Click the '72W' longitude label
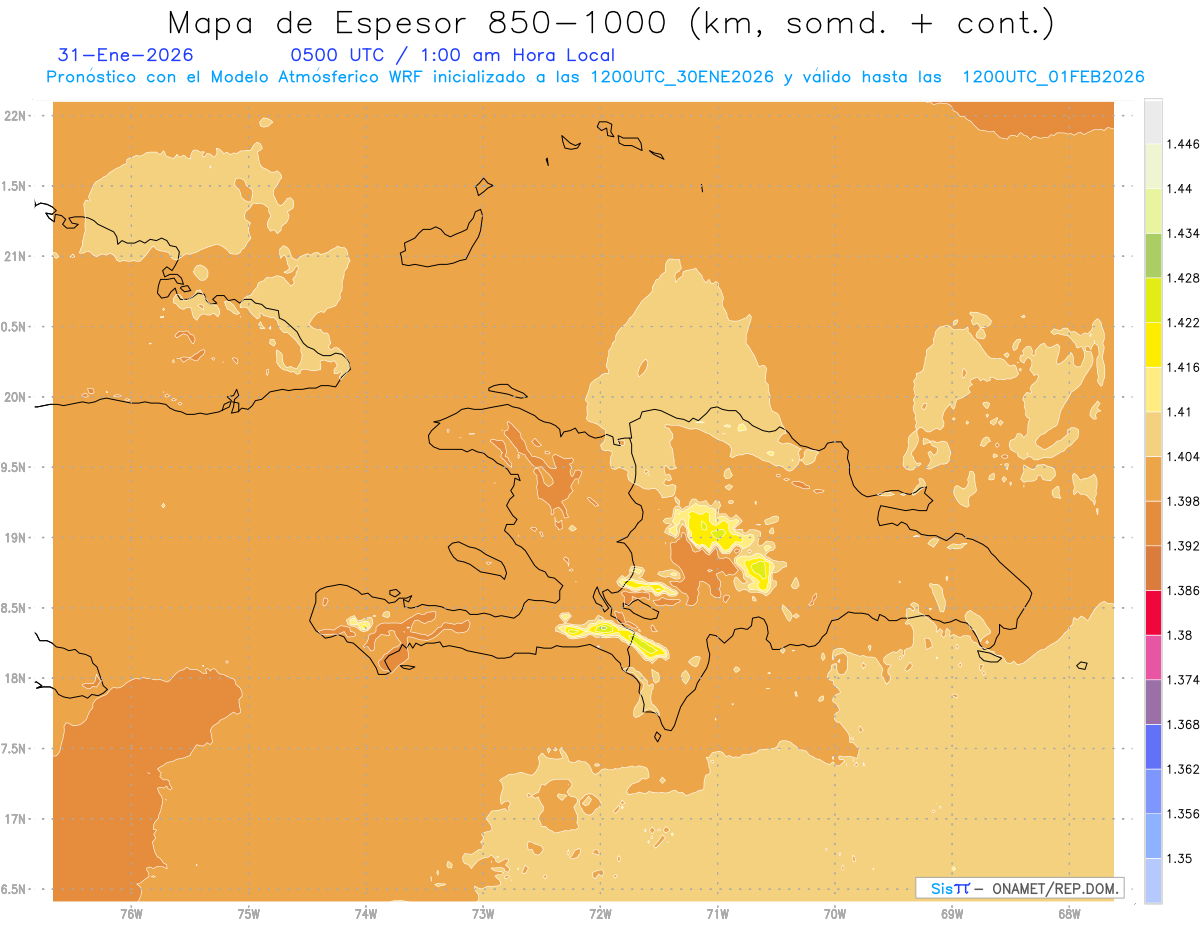 [600, 914]
